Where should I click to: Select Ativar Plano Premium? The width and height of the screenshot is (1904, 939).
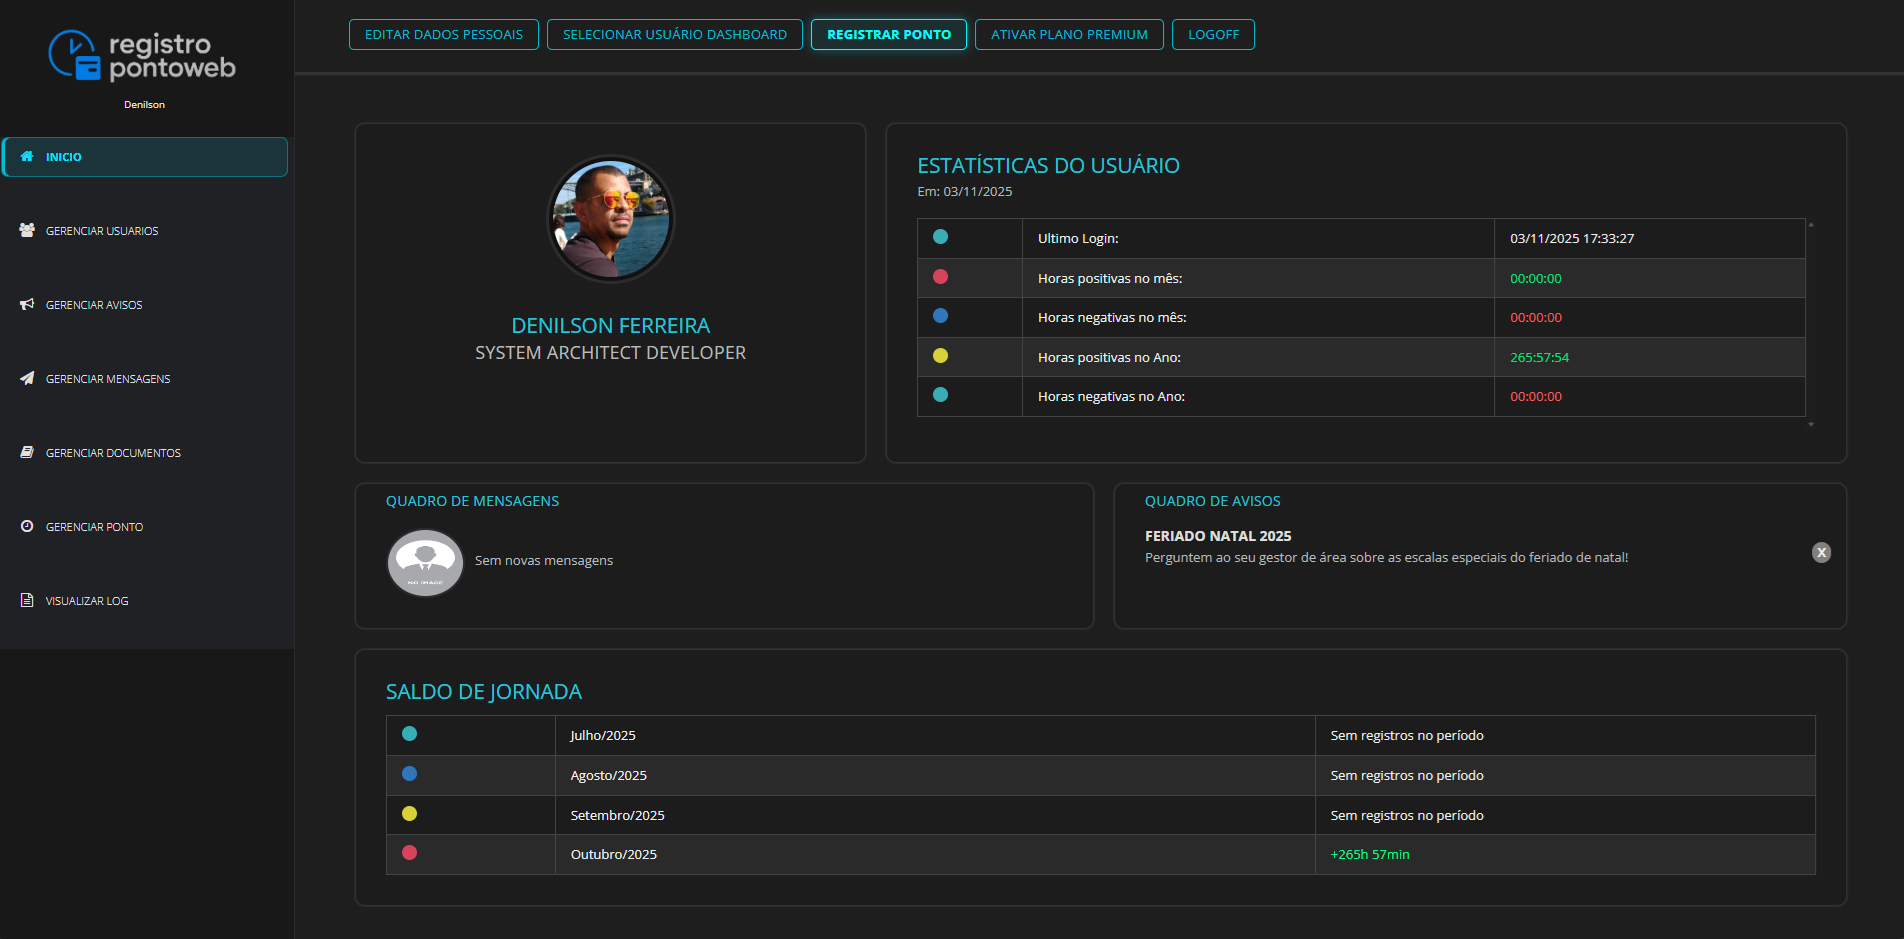1068,35
